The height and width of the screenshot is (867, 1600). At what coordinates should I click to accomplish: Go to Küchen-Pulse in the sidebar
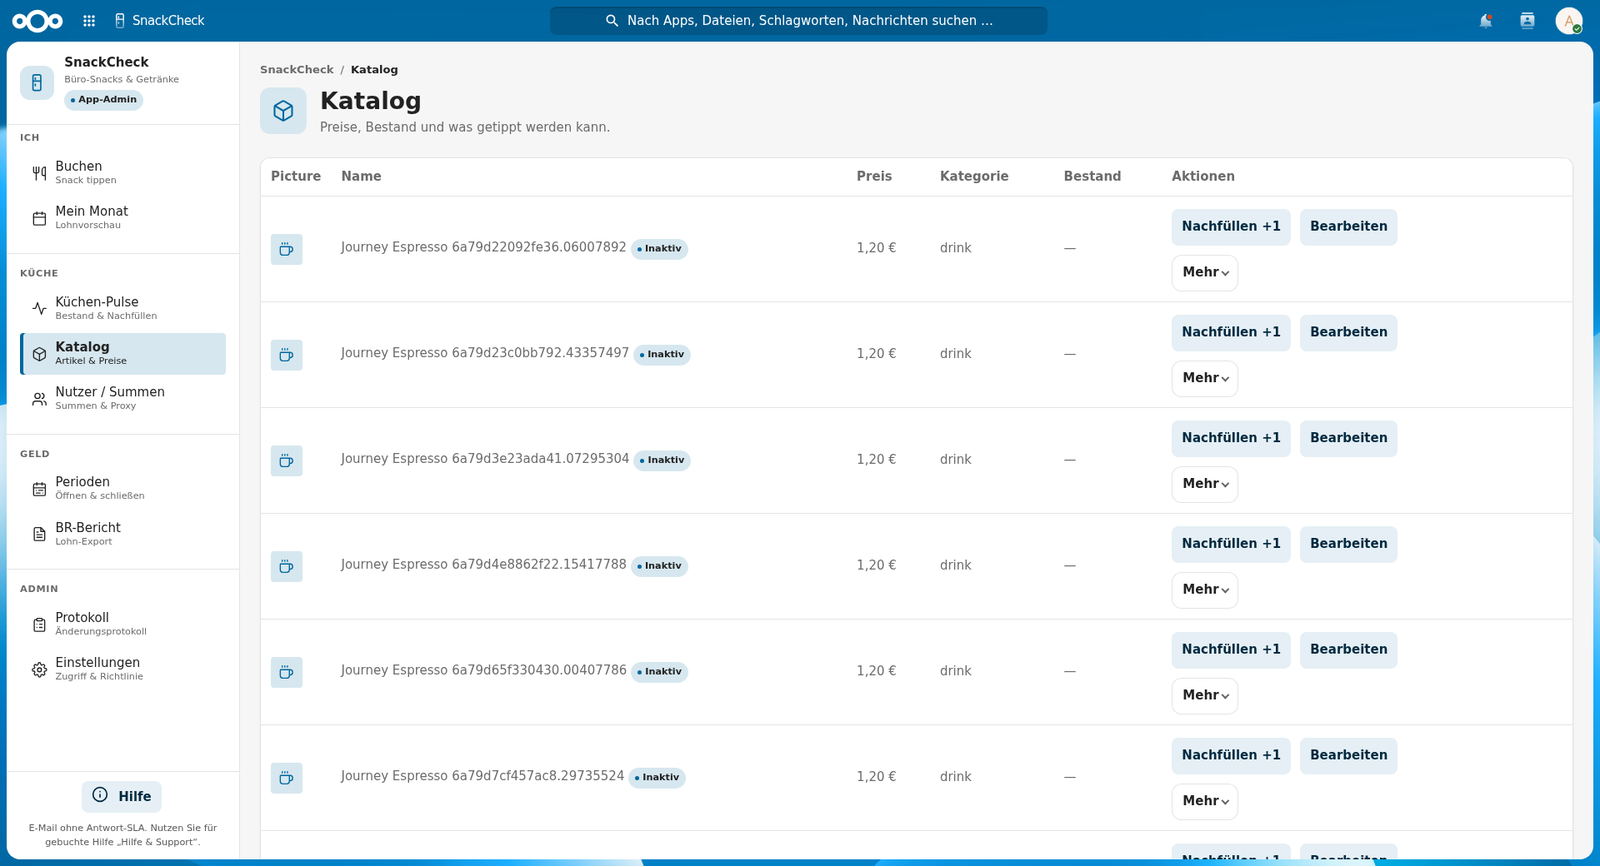[123, 309]
